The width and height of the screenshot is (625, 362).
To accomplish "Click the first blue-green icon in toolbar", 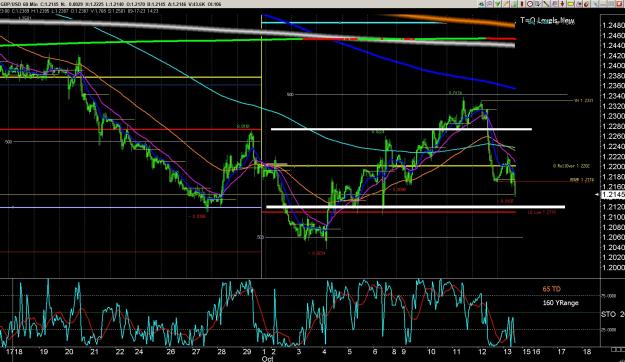I will click(x=482, y=4).
